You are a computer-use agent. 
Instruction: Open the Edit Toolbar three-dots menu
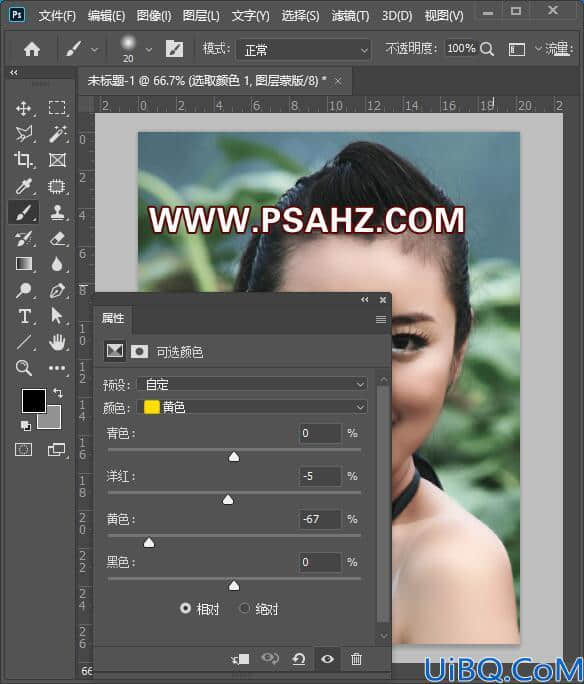(57, 368)
